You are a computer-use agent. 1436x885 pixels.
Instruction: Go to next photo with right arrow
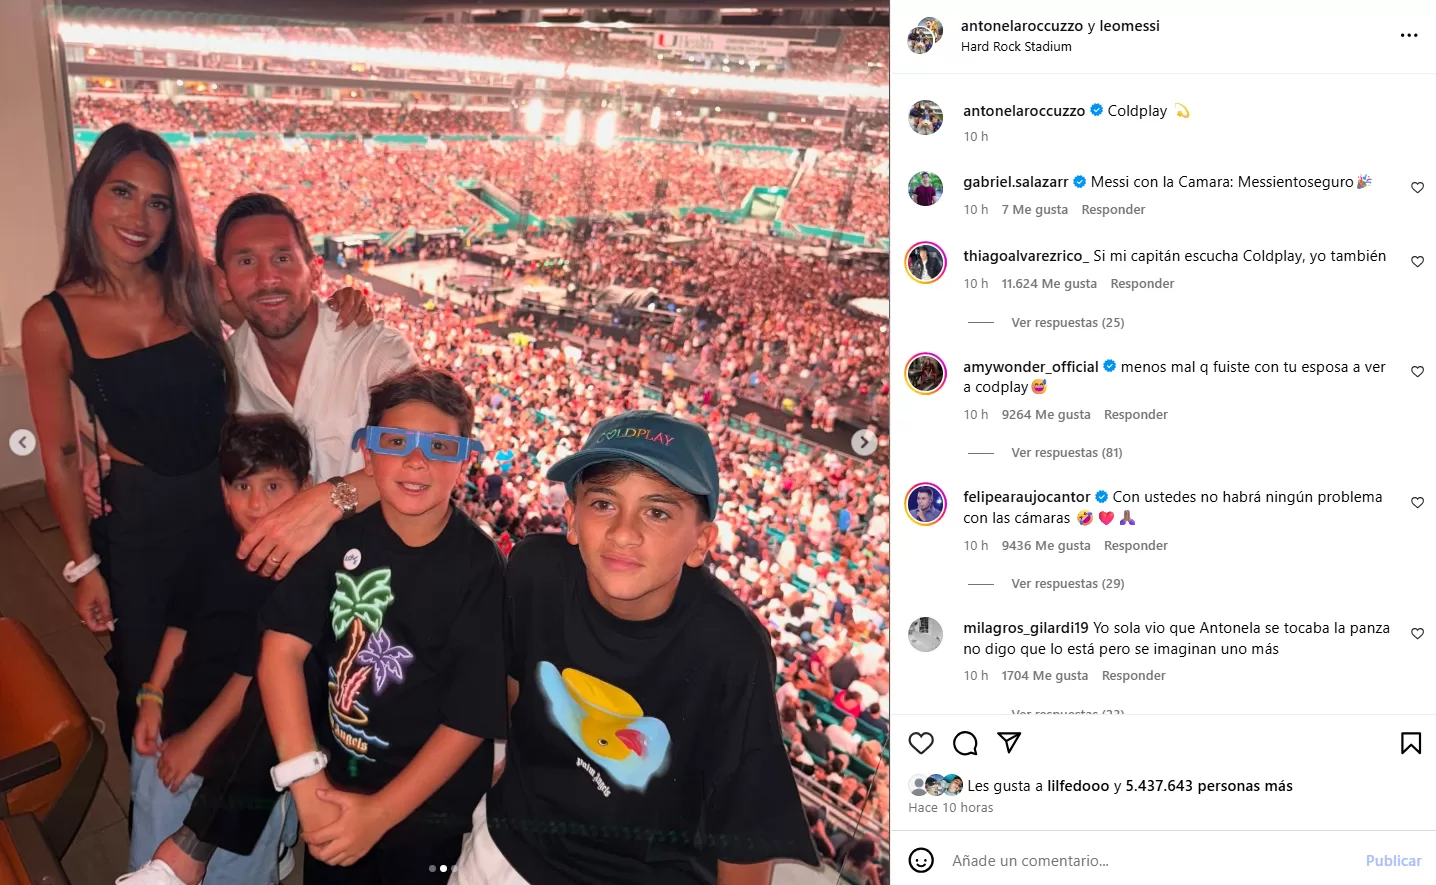[x=864, y=442]
